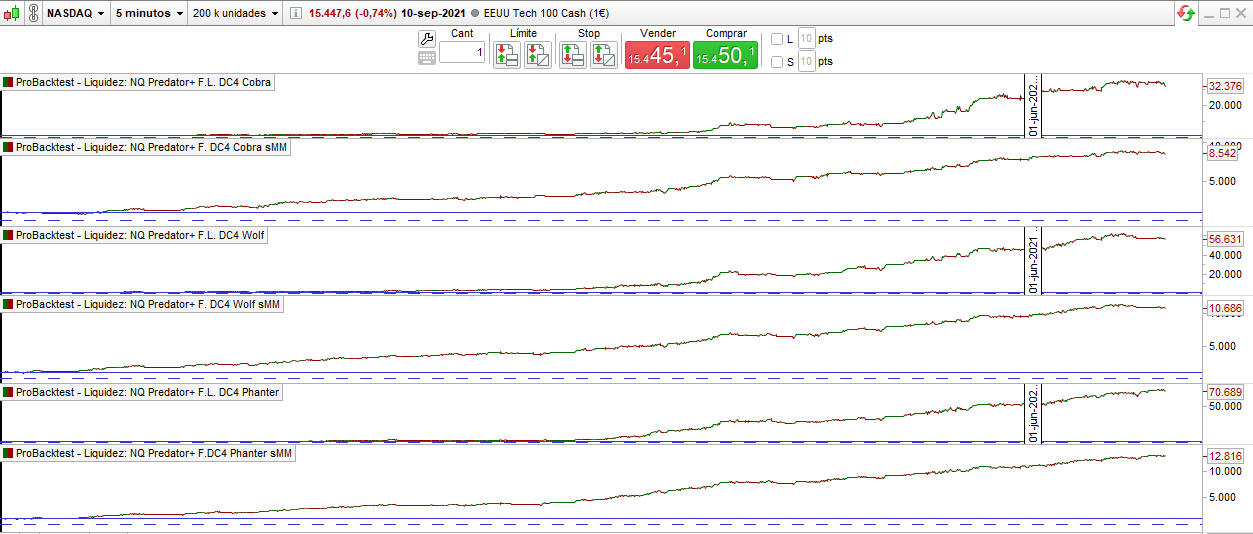Click 01-jun-2021 date marker in Wolf panel

click(x=1033, y=260)
